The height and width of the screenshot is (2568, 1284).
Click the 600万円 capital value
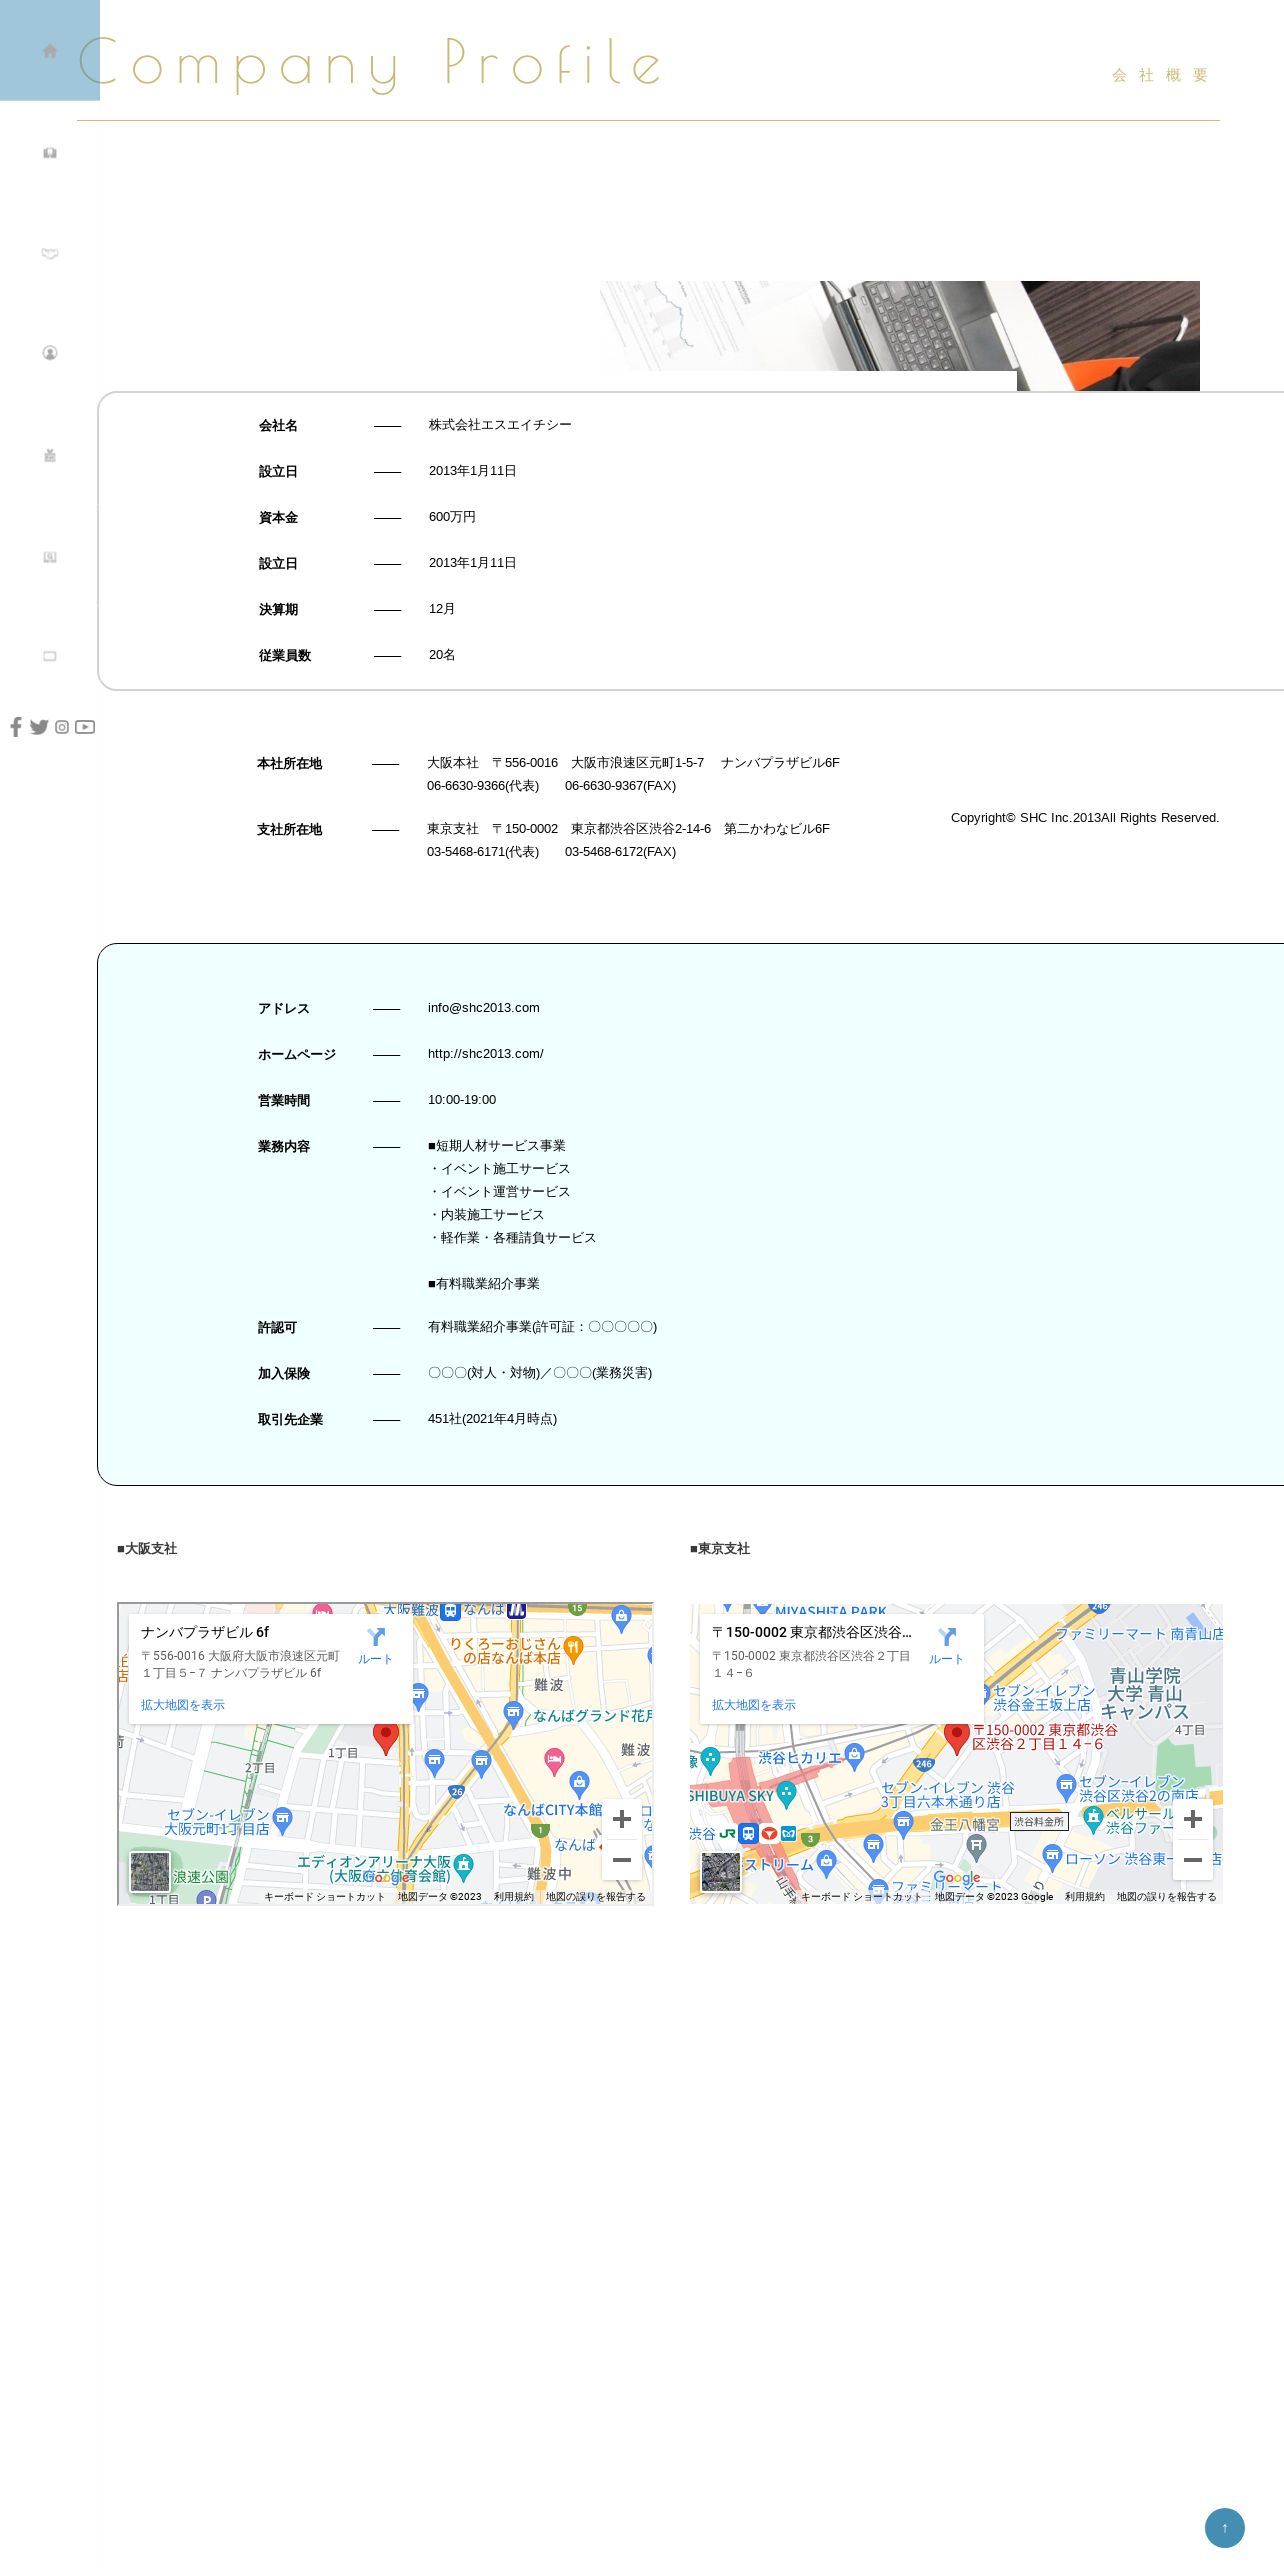tap(452, 517)
